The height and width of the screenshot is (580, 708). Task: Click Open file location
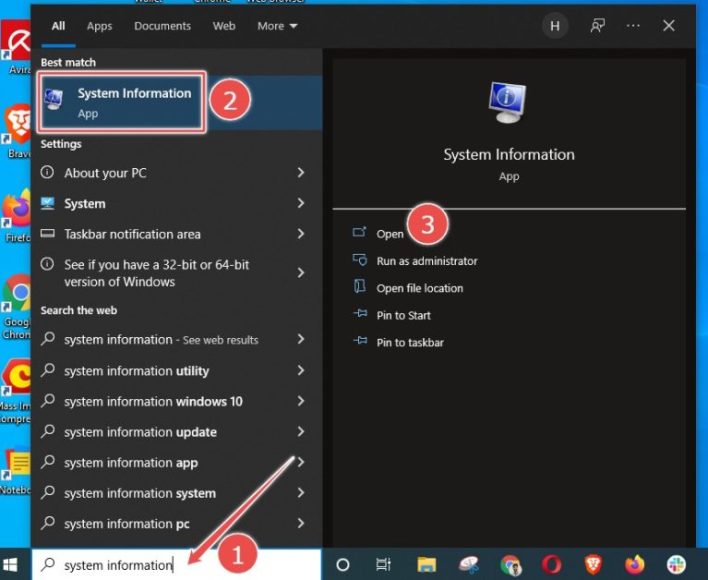coord(420,288)
